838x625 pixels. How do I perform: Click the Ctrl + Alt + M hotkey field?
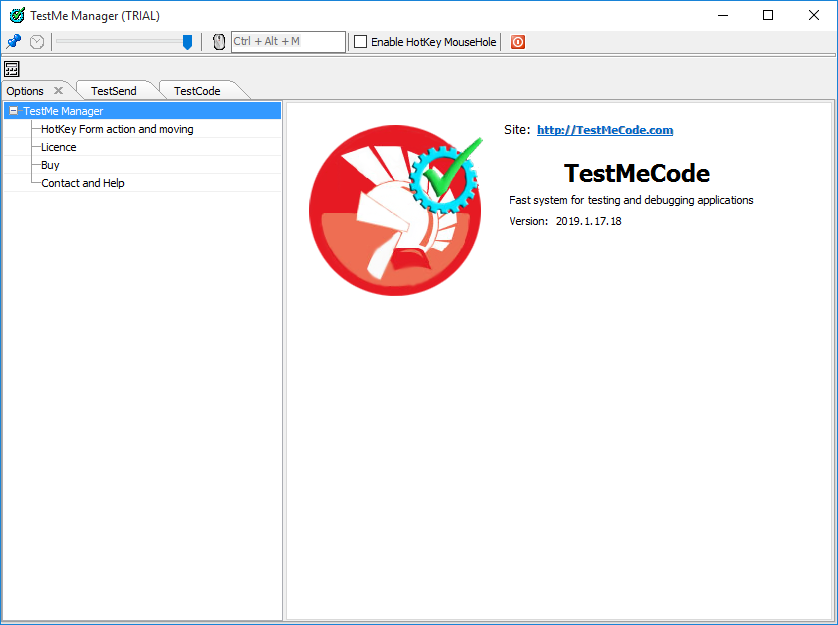[x=287, y=42]
